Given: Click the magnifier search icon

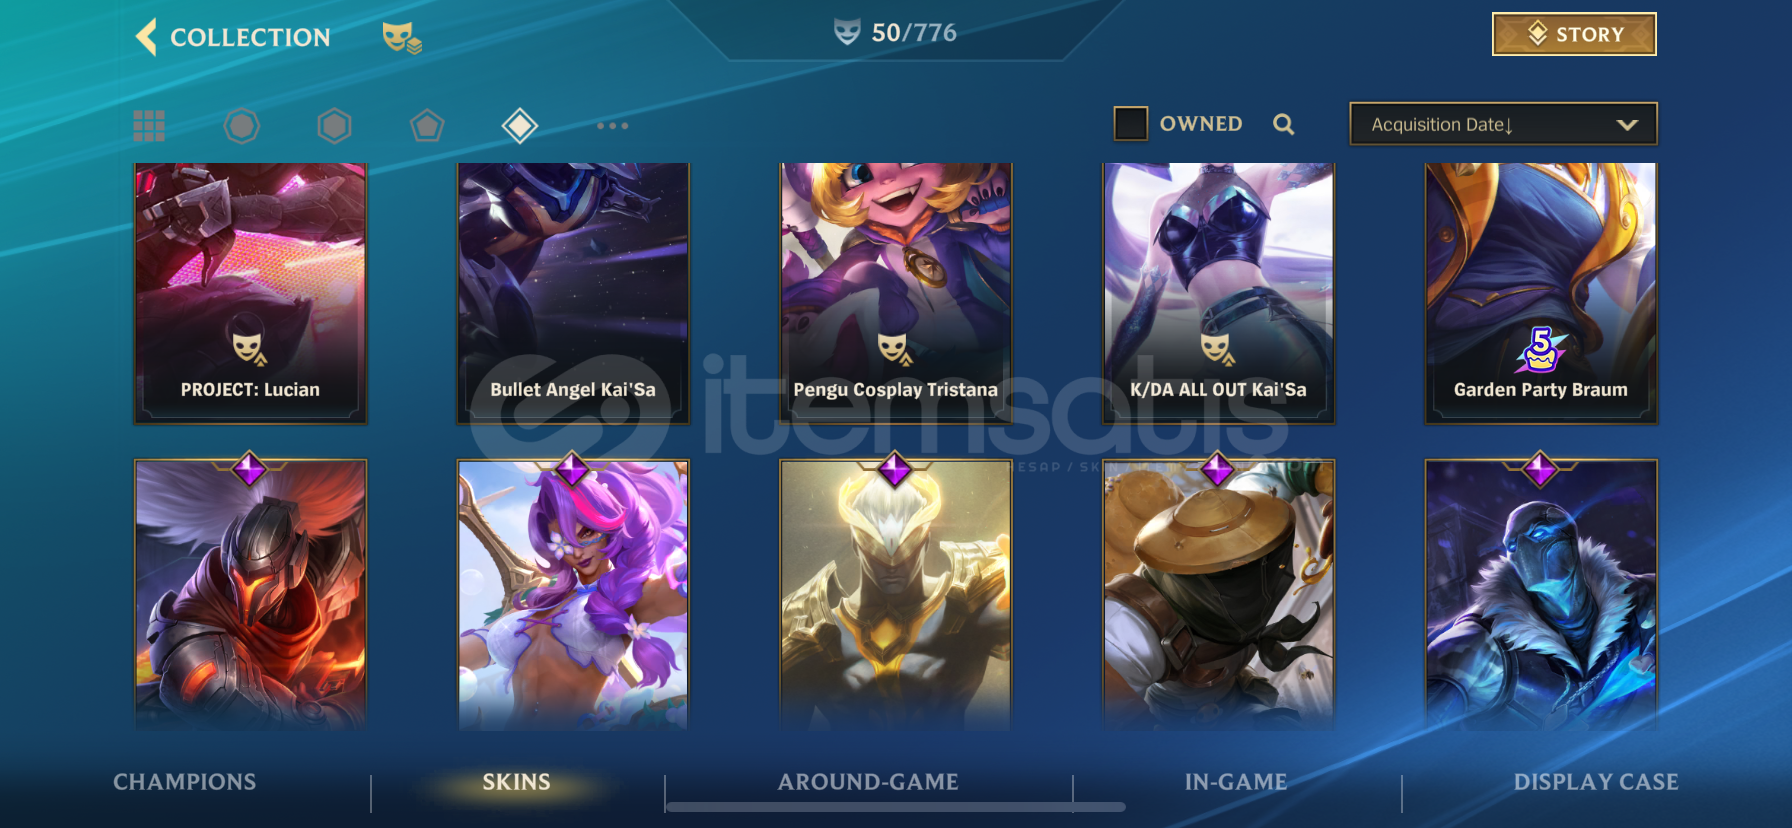Looking at the screenshot, I should (1284, 124).
